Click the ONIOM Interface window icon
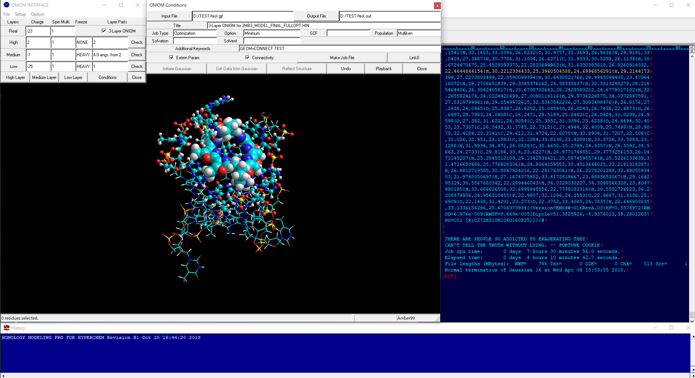695x378 pixels. click(6, 5)
